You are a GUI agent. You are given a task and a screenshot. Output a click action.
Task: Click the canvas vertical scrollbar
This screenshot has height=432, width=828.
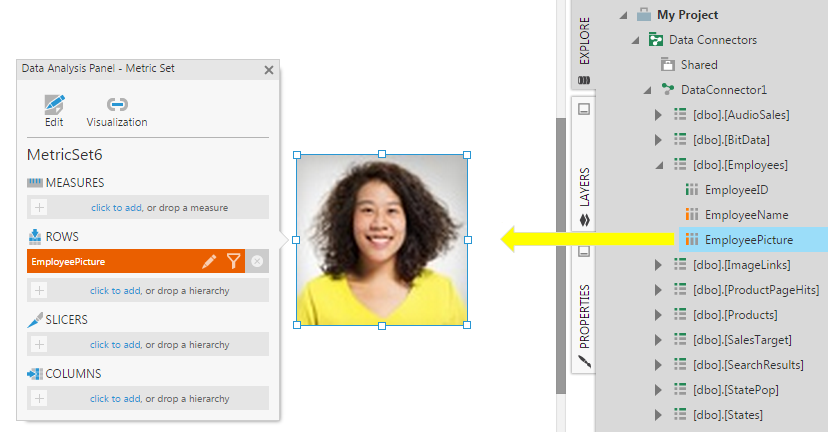(x=561, y=256)
